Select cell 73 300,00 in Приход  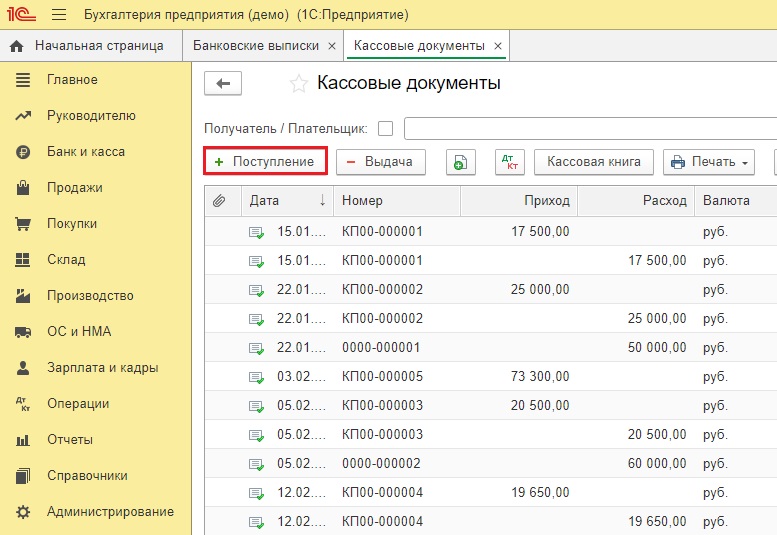519,376
